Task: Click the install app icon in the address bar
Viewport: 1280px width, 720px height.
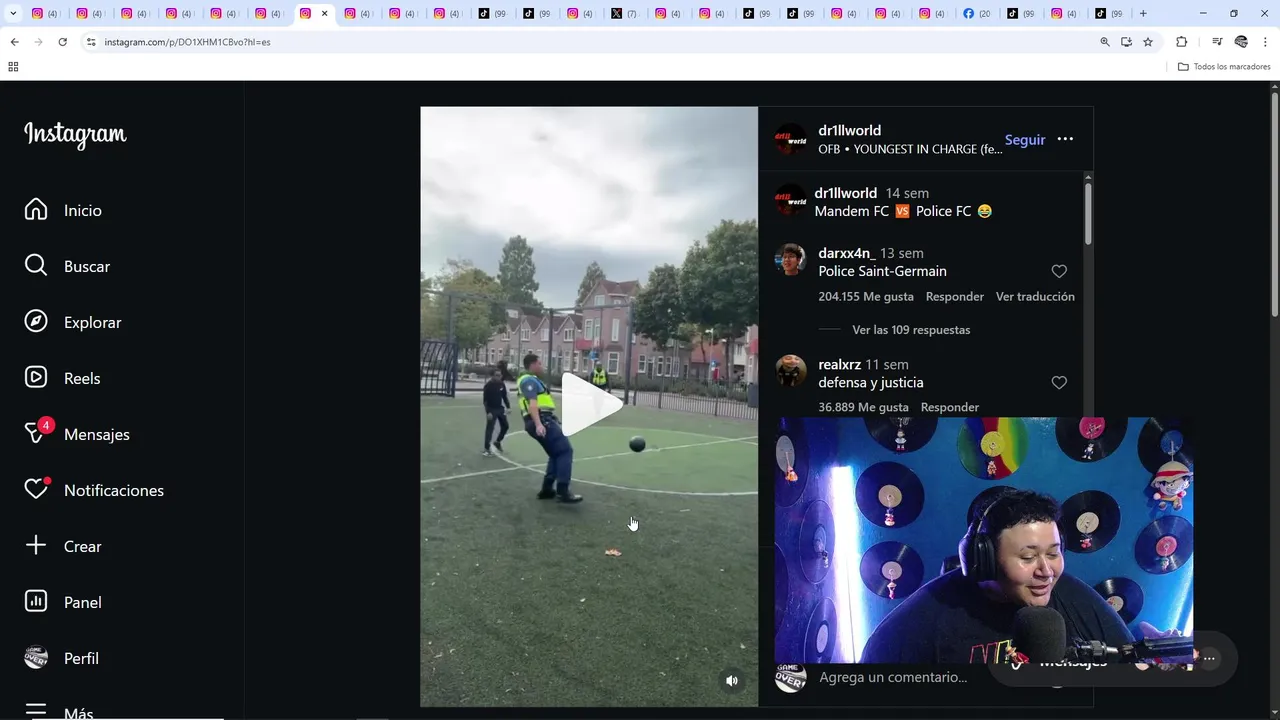Action: click(1126, 42)
